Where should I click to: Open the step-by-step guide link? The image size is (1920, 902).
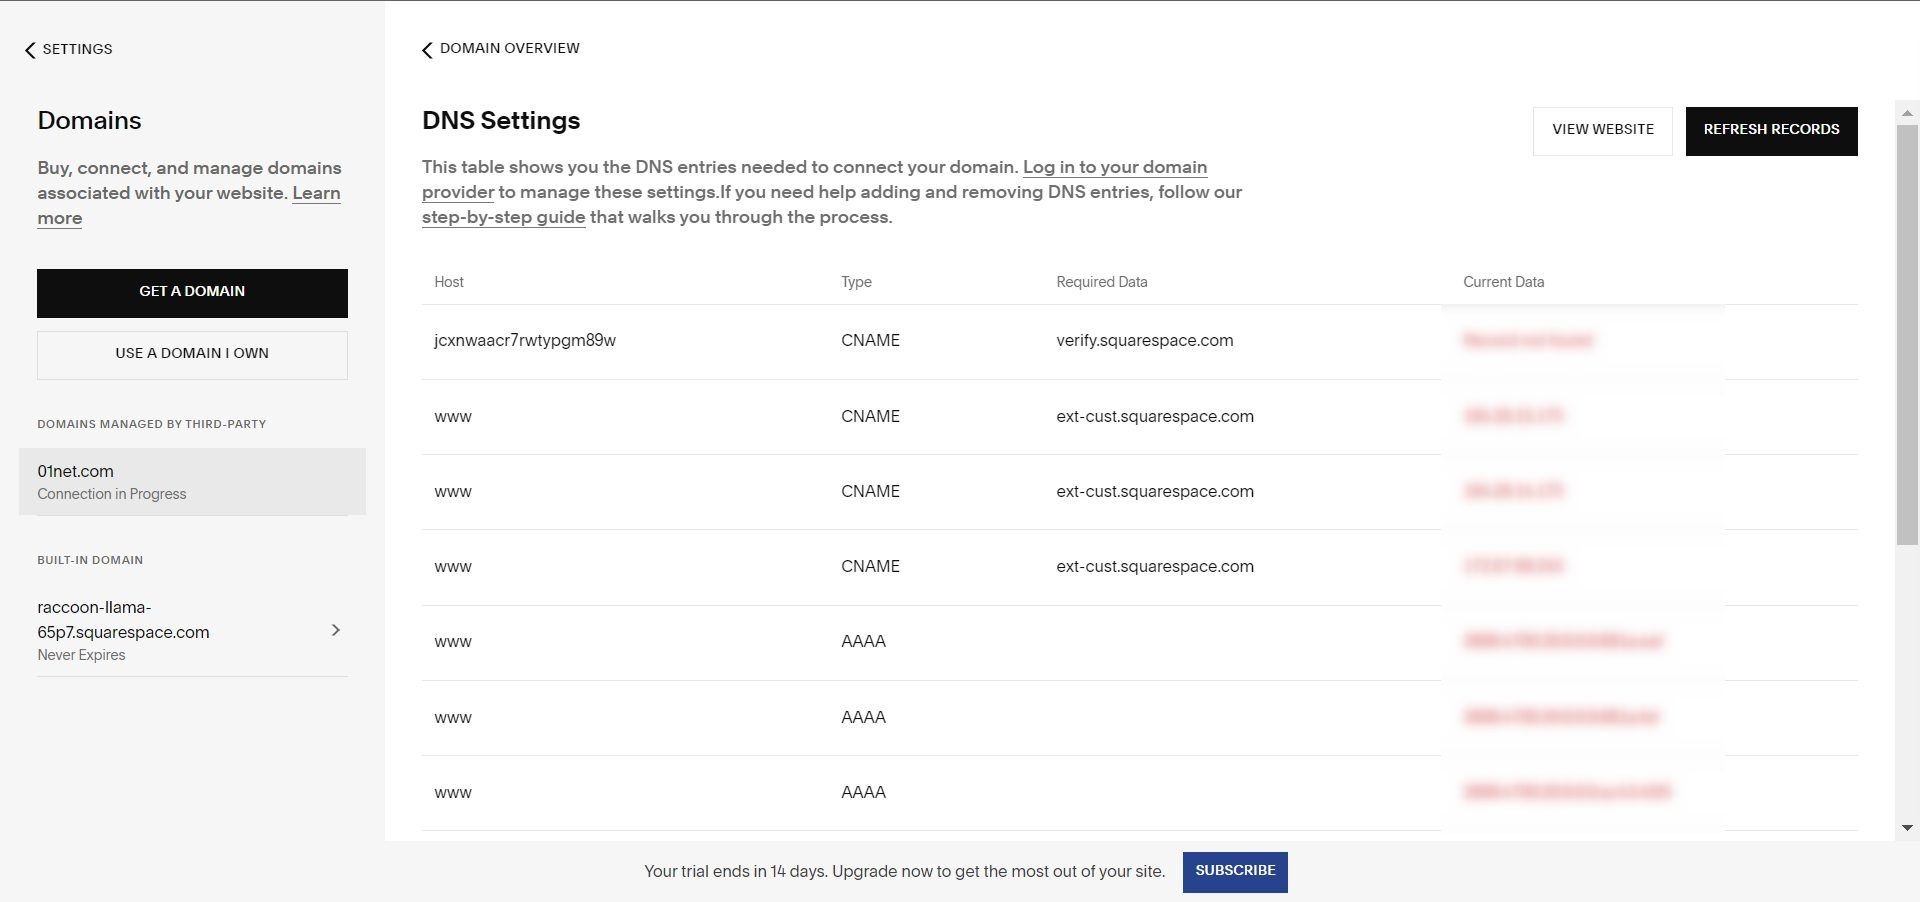pos(503,217)
